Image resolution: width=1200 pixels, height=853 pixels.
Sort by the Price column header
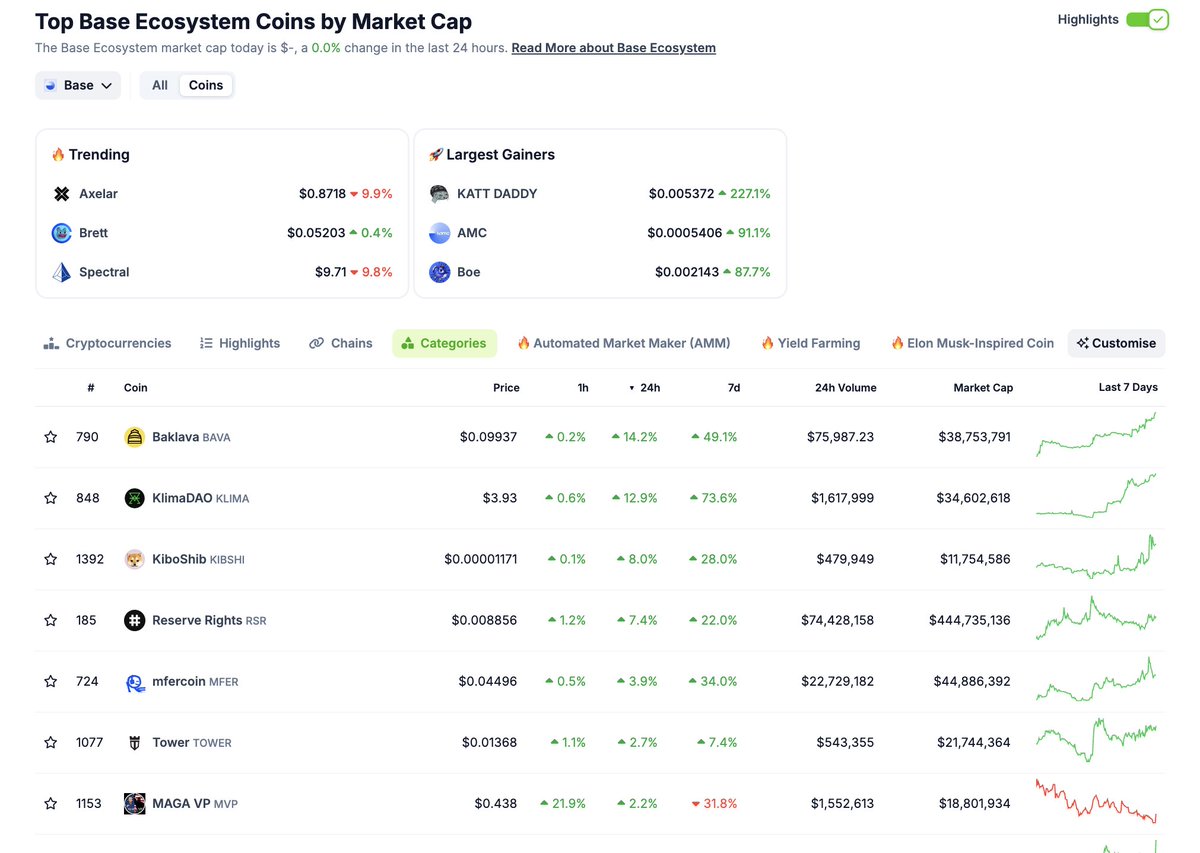tap(506, 388)
